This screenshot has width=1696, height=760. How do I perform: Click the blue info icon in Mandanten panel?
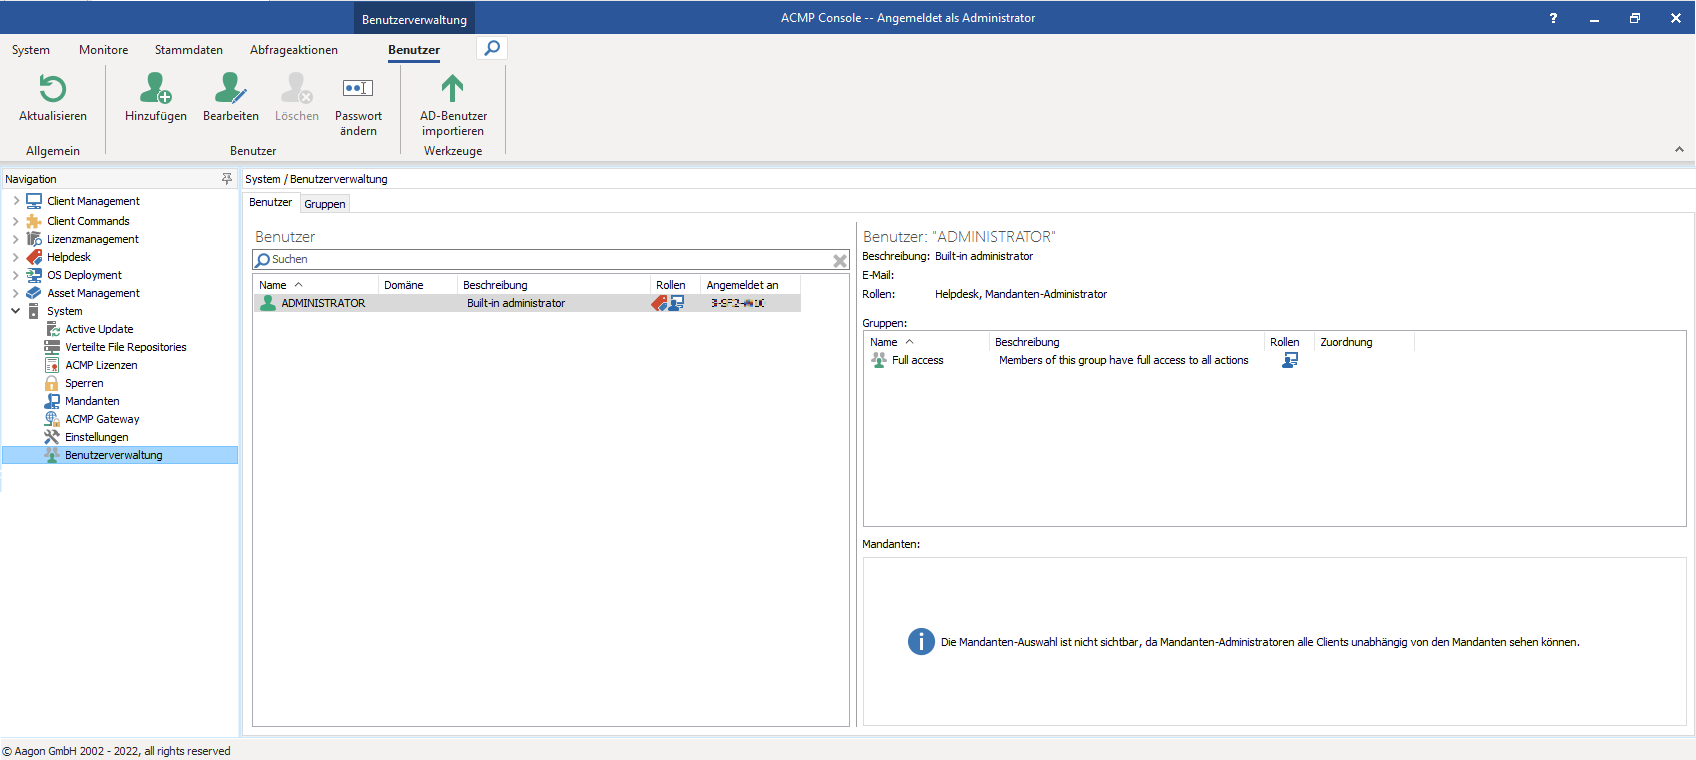[x=921, y=642]
